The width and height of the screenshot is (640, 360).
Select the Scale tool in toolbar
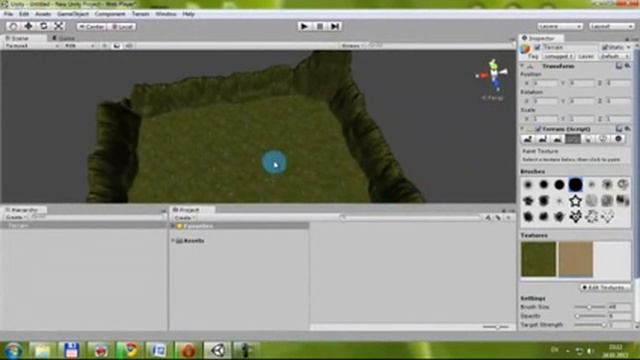click(59, 26)
